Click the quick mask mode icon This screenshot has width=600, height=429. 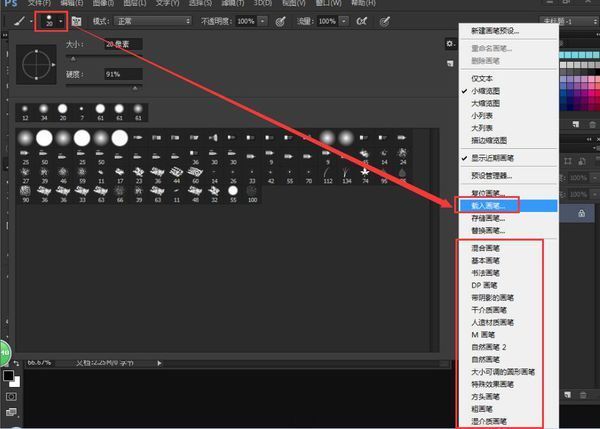tap(11, 397)
